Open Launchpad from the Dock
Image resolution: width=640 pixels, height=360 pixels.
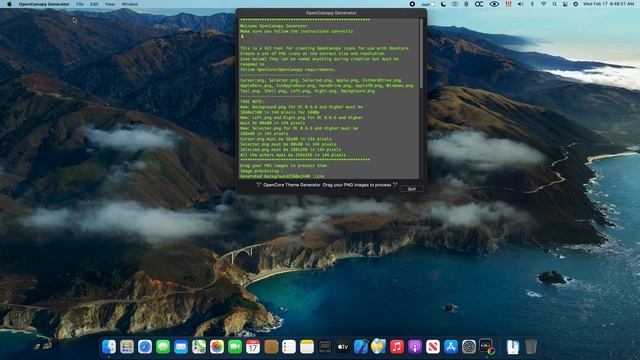coord(127,347)
